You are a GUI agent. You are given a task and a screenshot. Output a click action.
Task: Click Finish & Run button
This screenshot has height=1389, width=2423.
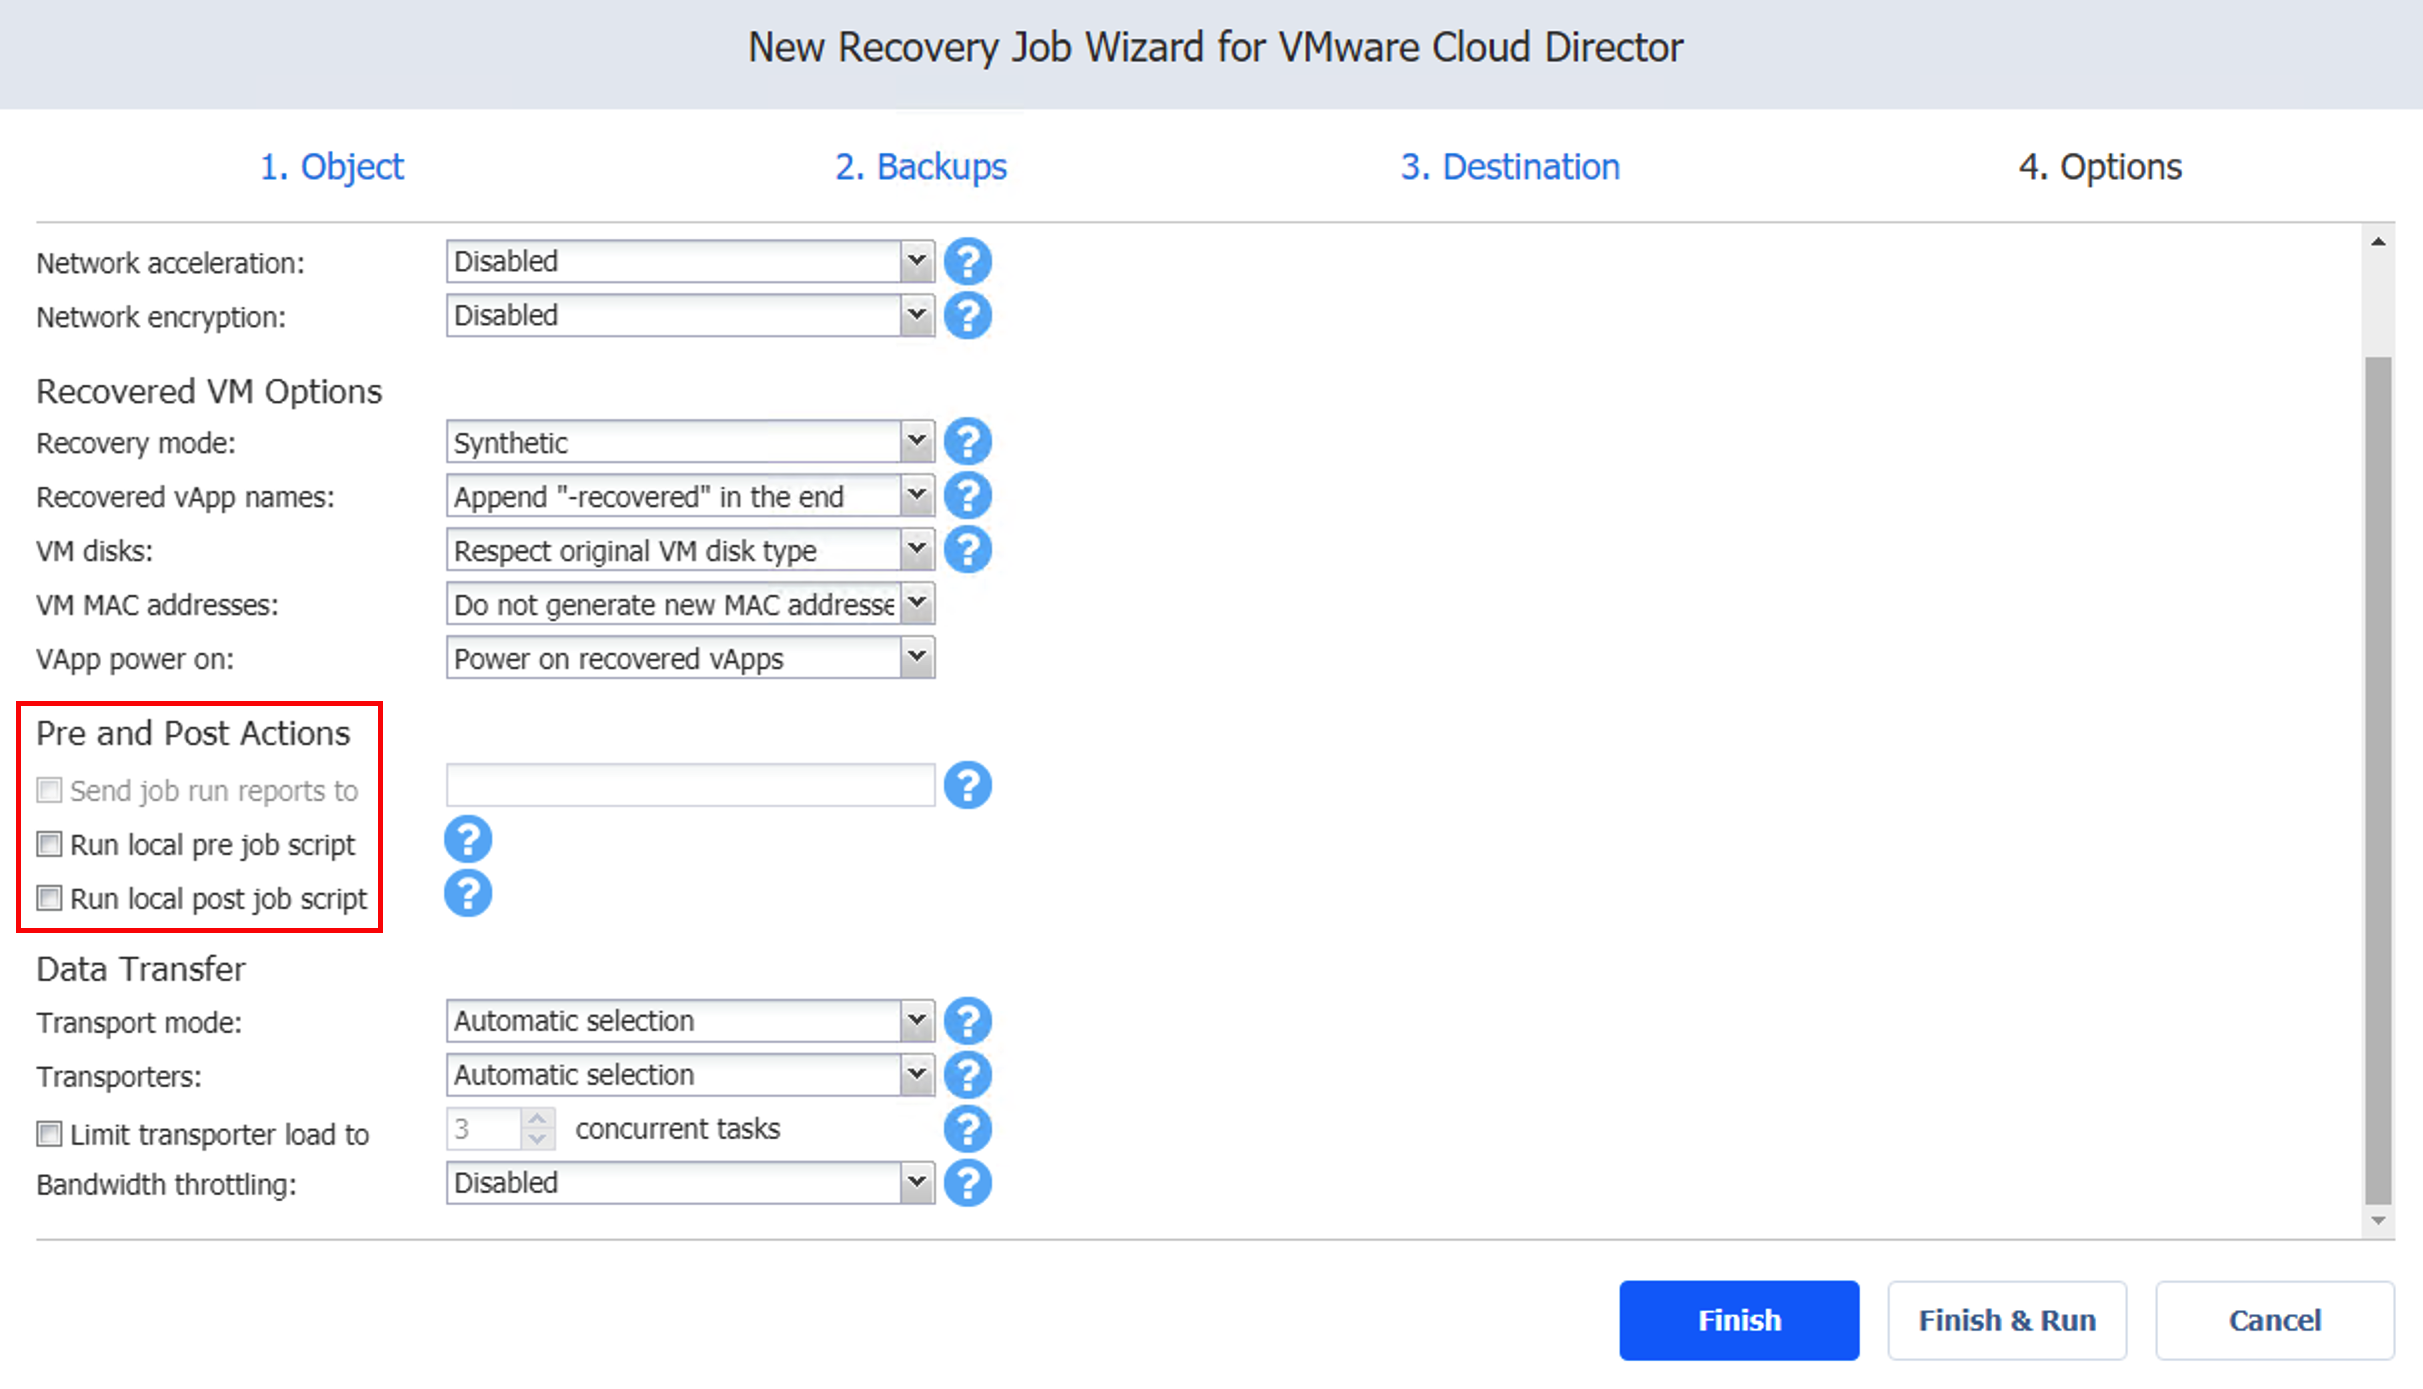coord(2007,1320)
